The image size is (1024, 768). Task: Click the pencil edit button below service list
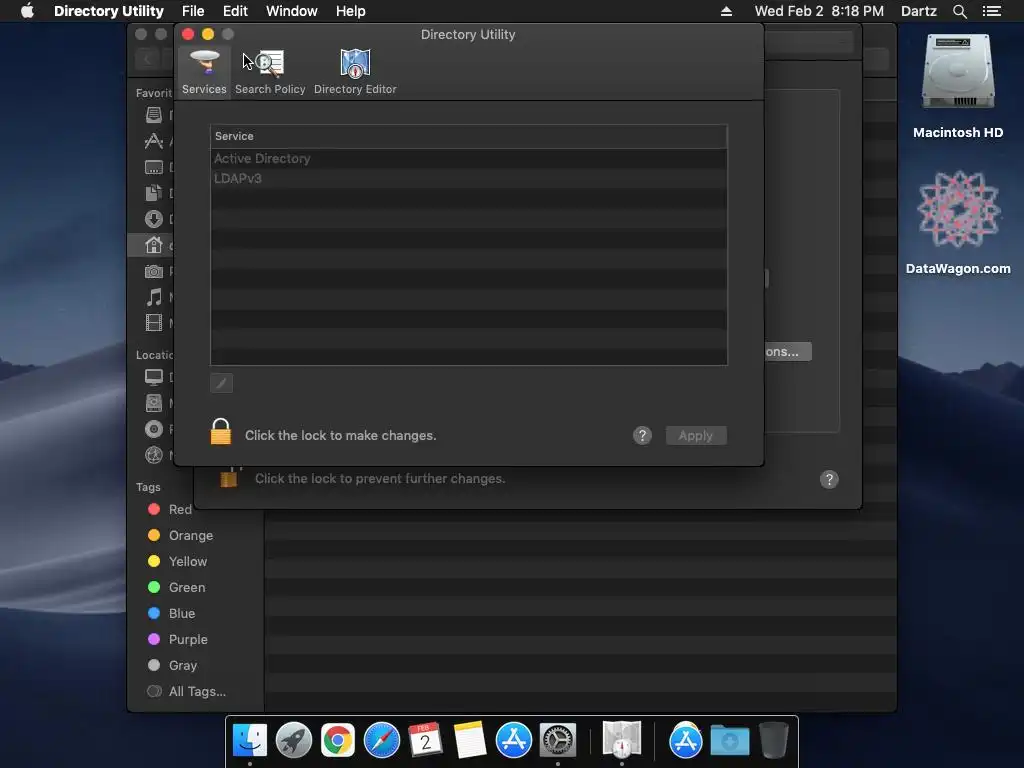(221, 383)
